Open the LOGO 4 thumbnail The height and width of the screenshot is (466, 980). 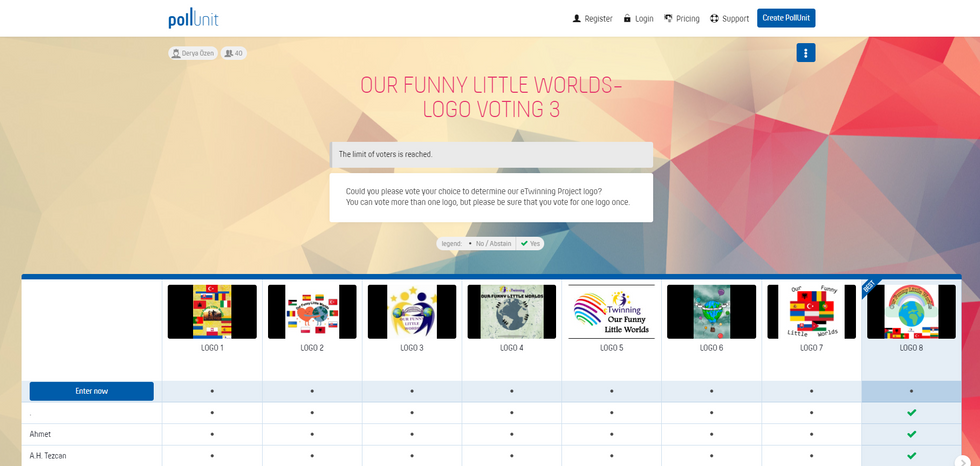pyautogui.click(x=512, y=312)
